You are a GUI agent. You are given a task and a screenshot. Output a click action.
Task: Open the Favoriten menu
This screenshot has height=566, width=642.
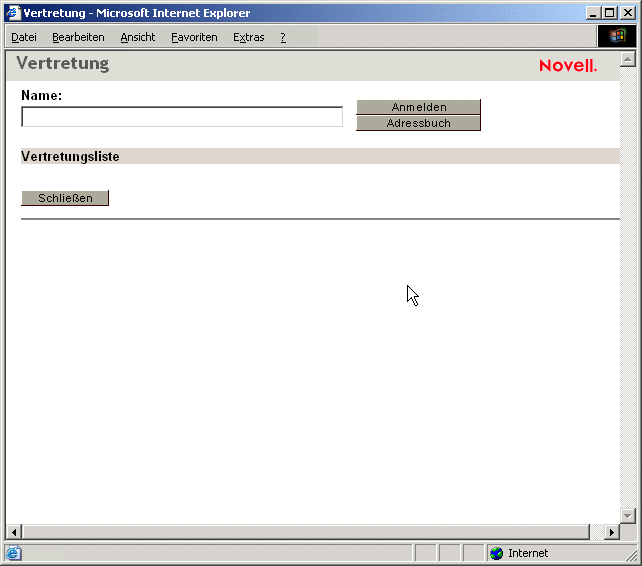(194, 37)
